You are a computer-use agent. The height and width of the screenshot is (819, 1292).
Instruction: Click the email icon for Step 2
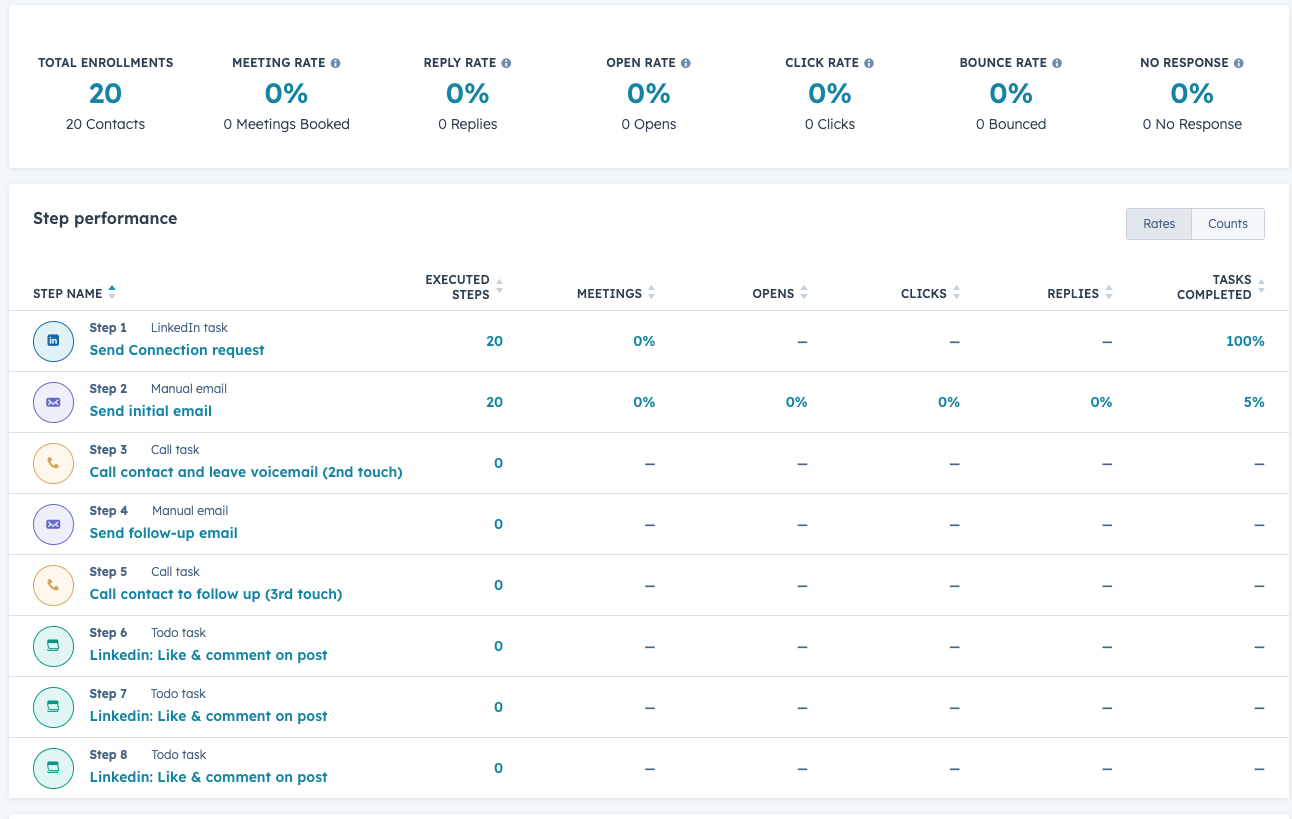53,402
